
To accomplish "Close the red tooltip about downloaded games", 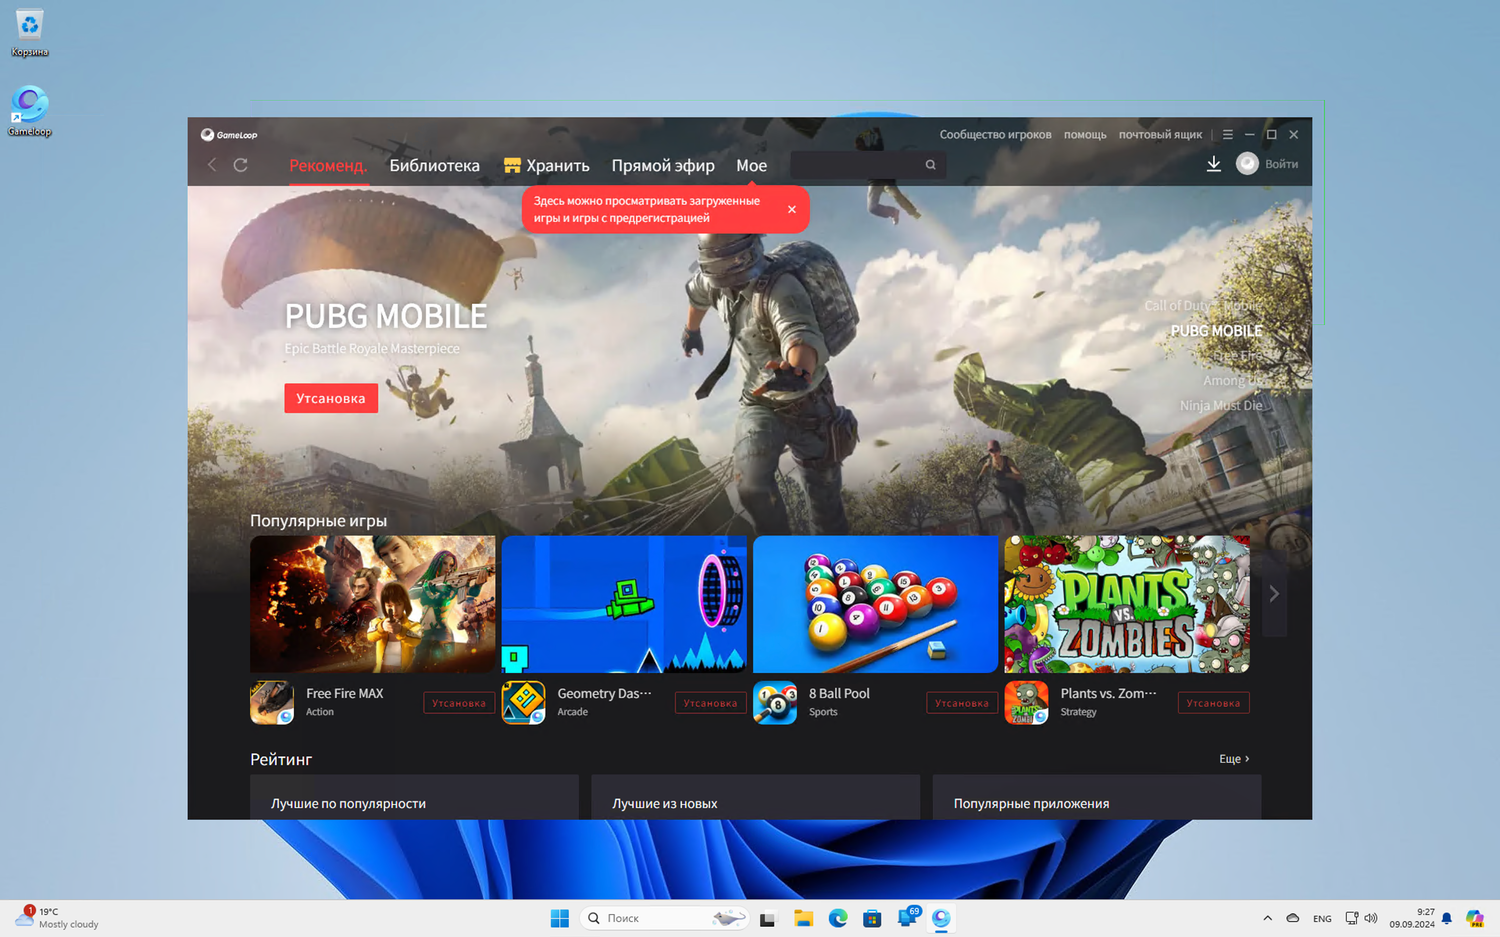I will pos(792,209).
